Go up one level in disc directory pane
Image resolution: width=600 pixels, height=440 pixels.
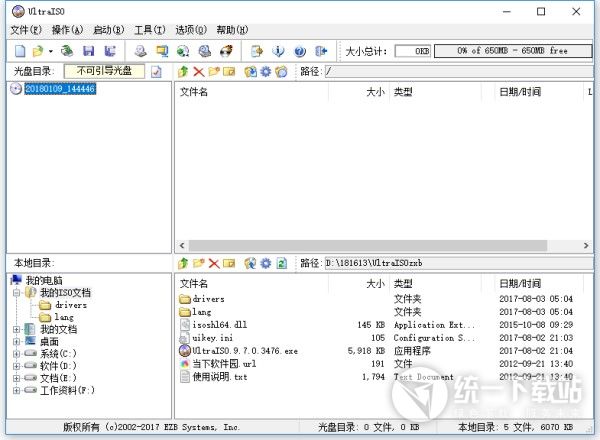(x=183, y=71)
